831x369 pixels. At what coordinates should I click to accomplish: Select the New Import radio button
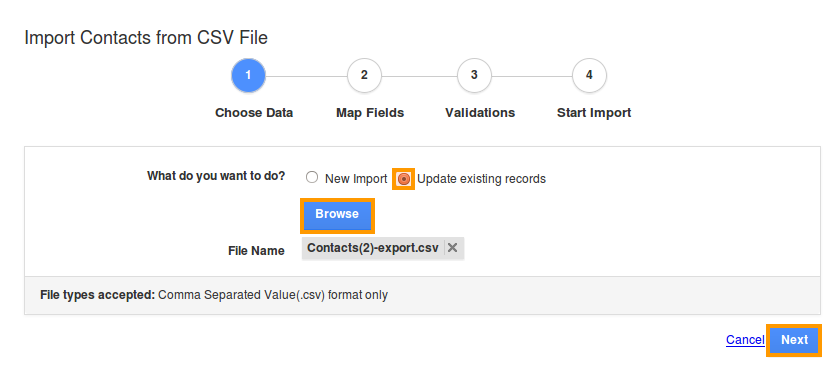pos(312,178)
